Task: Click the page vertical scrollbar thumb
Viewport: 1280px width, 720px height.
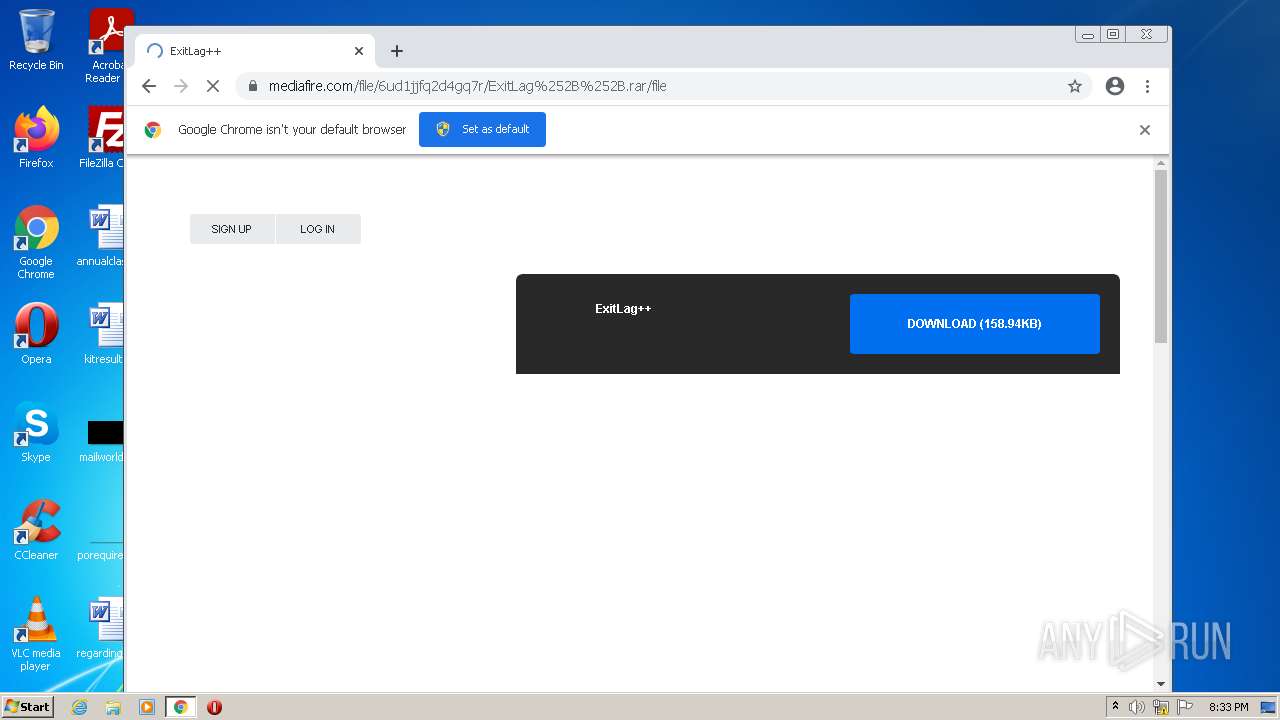Action: (x=1161, y=256)
